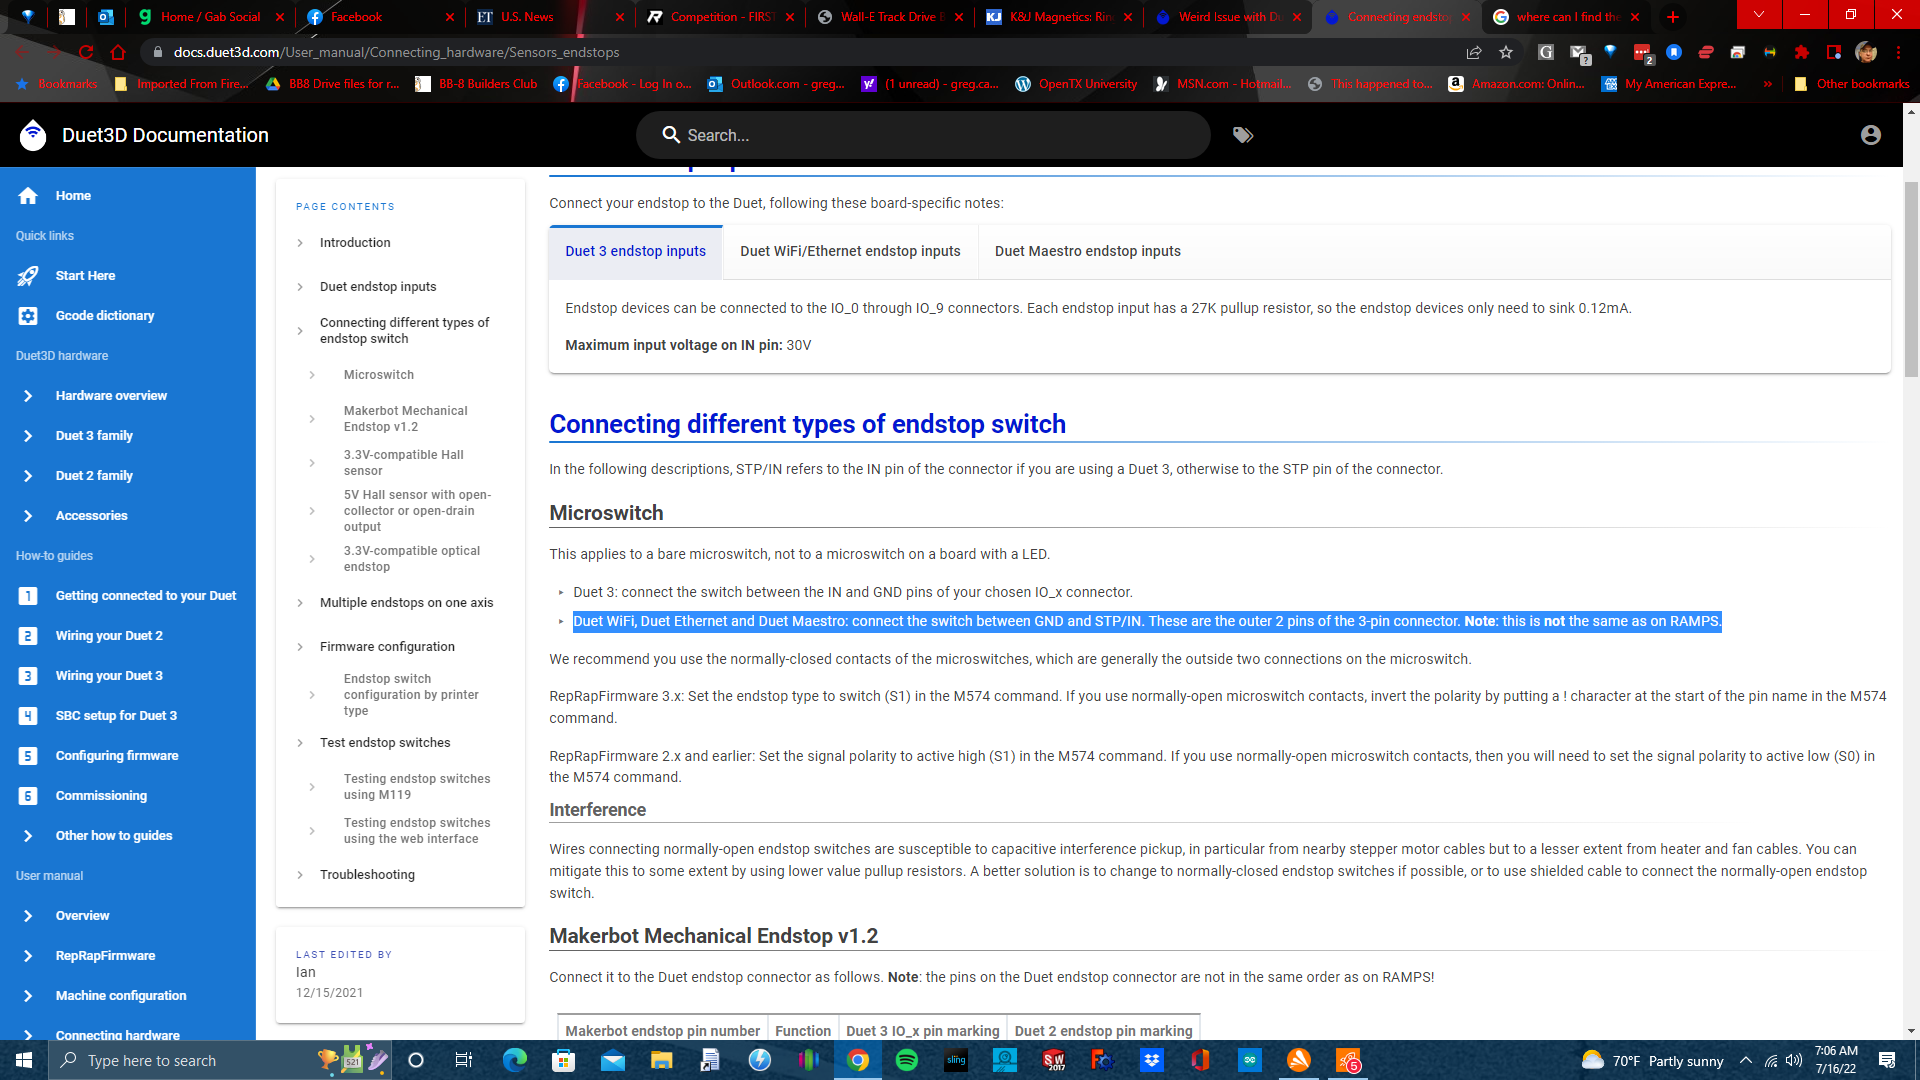Image resolution: width=1920 pixels, height=1080 pixels.
Task: Select Duet 3 endstop inputs tab
Action: tap(636, 251)
